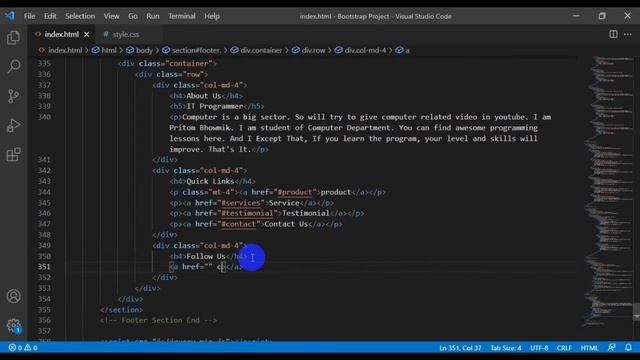Open the Selection menu
Screen dimensions: 640x360
tap(80, 16)
